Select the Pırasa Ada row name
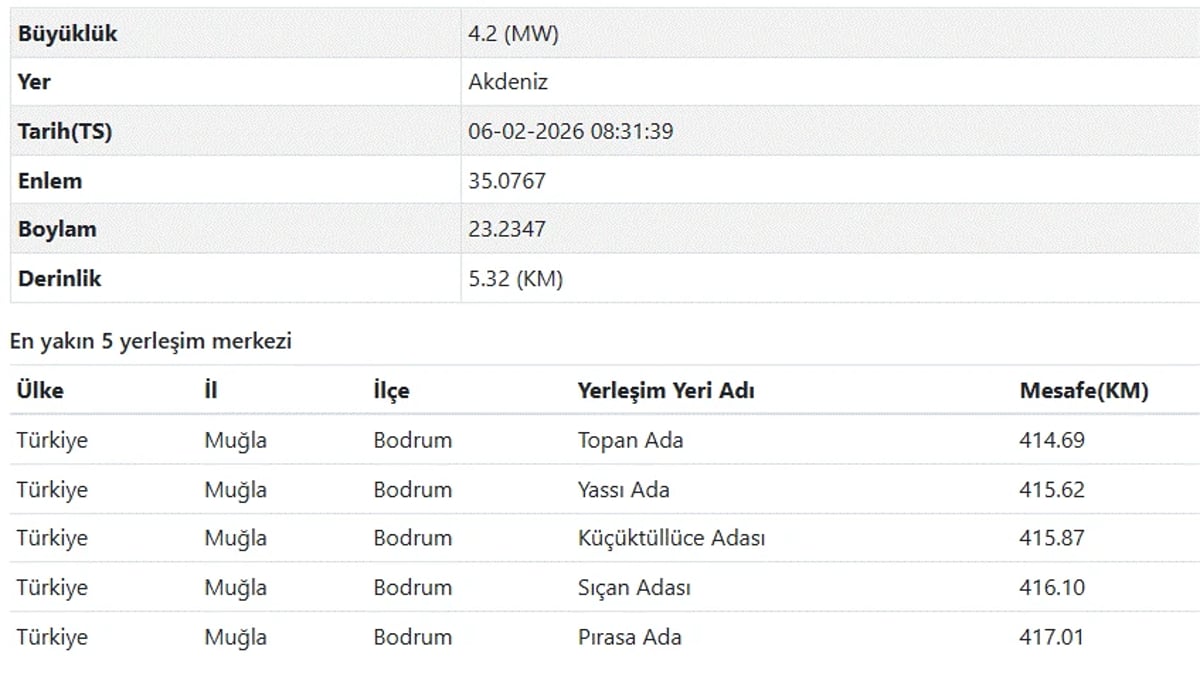 630,637
